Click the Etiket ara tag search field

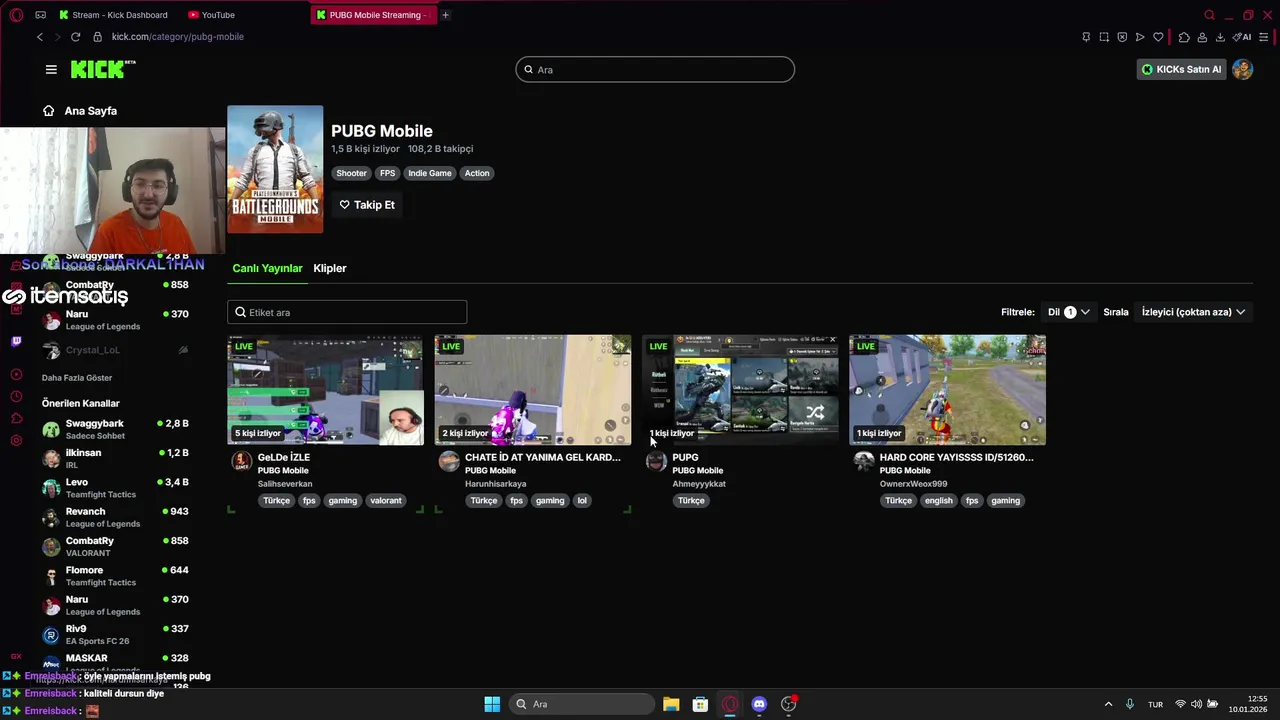pos(347,312)
